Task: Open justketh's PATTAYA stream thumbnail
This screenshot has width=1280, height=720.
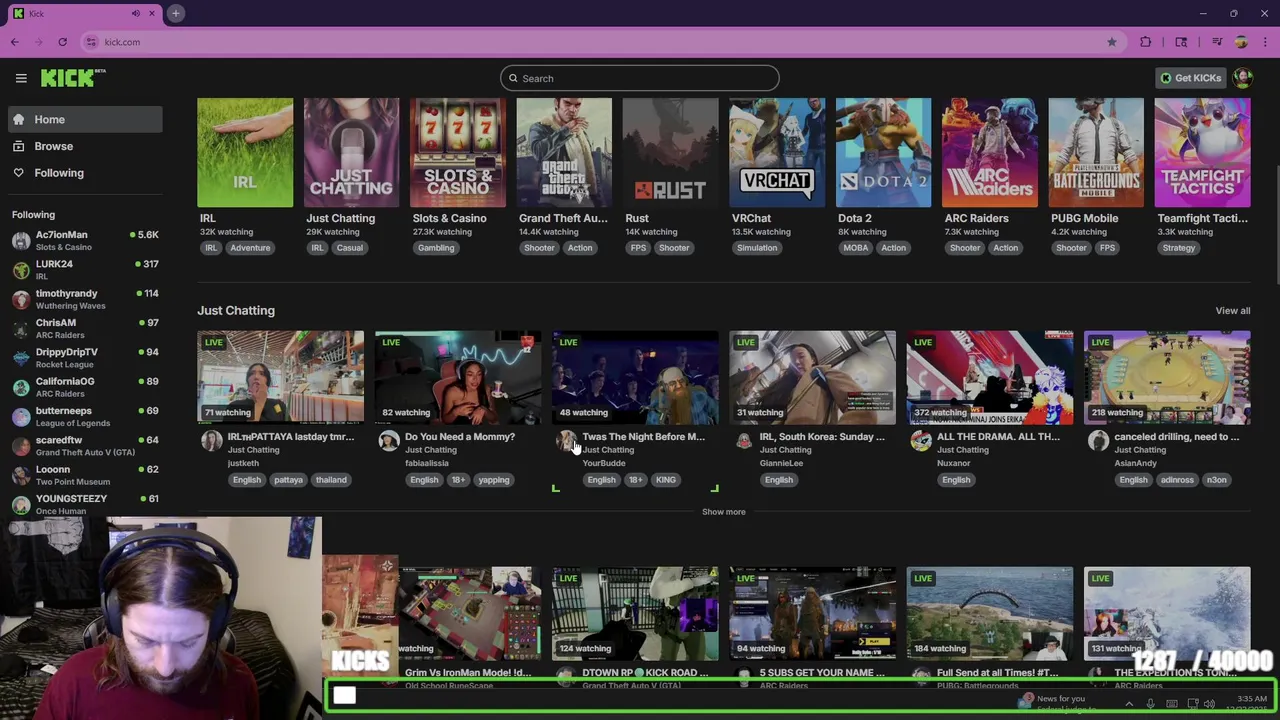Action: point(280,377)
